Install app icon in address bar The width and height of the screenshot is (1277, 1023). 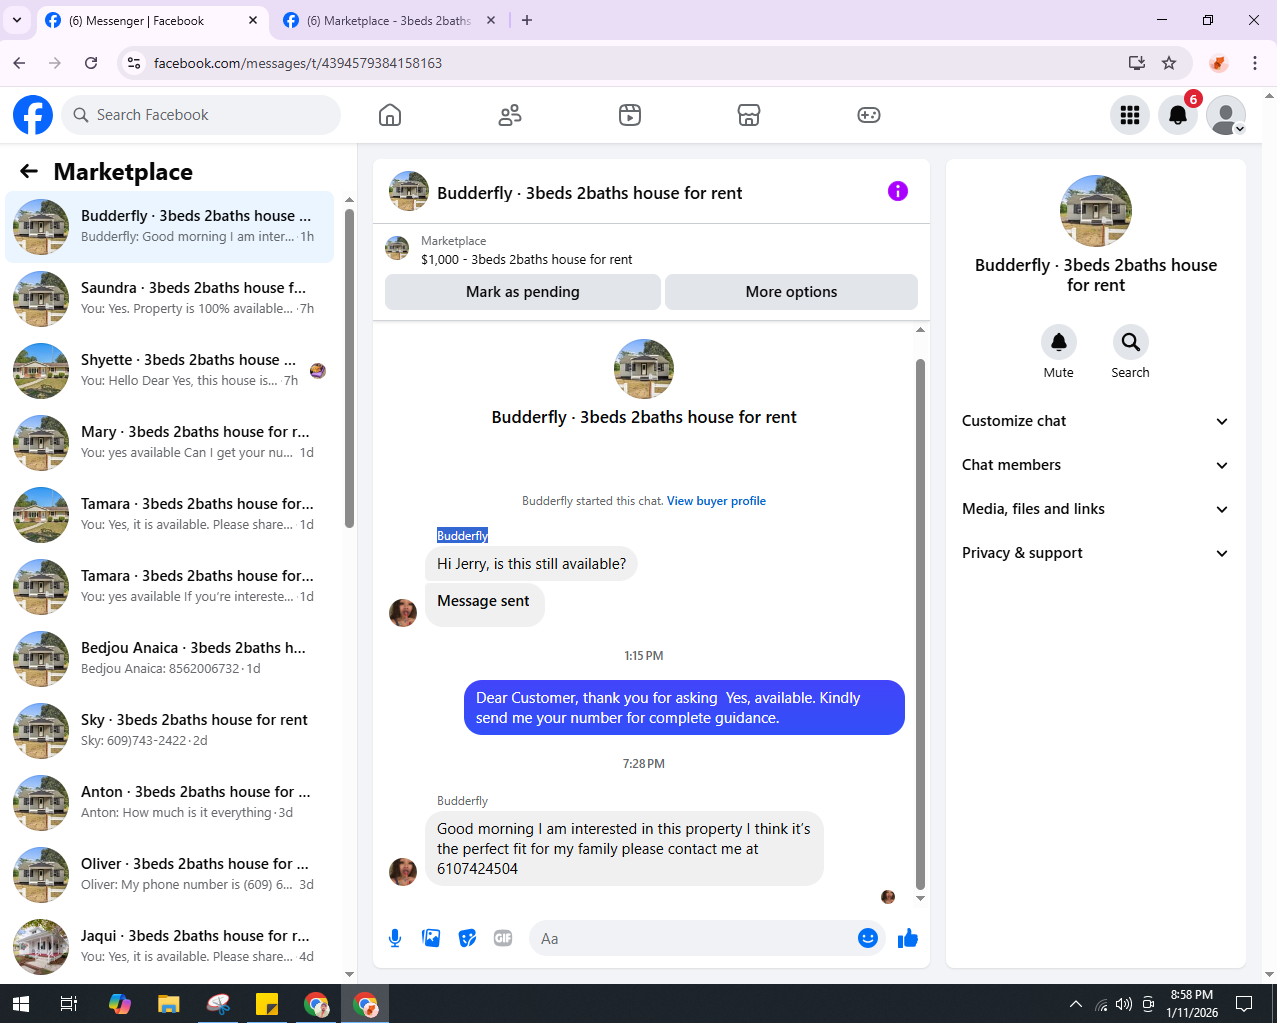pos(1137,63)
